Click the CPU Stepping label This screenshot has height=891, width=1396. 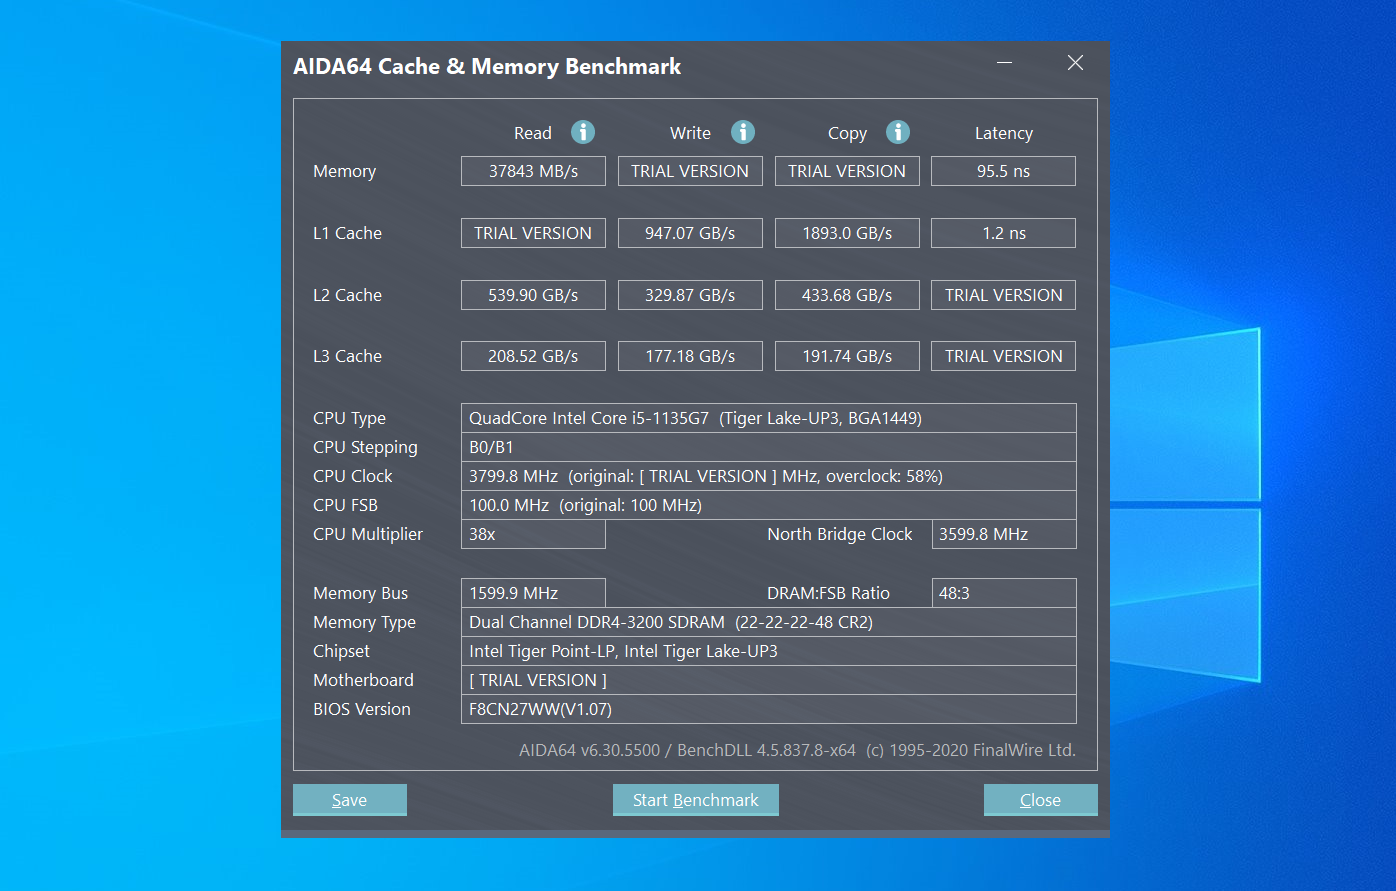click(x=365, y=447)
